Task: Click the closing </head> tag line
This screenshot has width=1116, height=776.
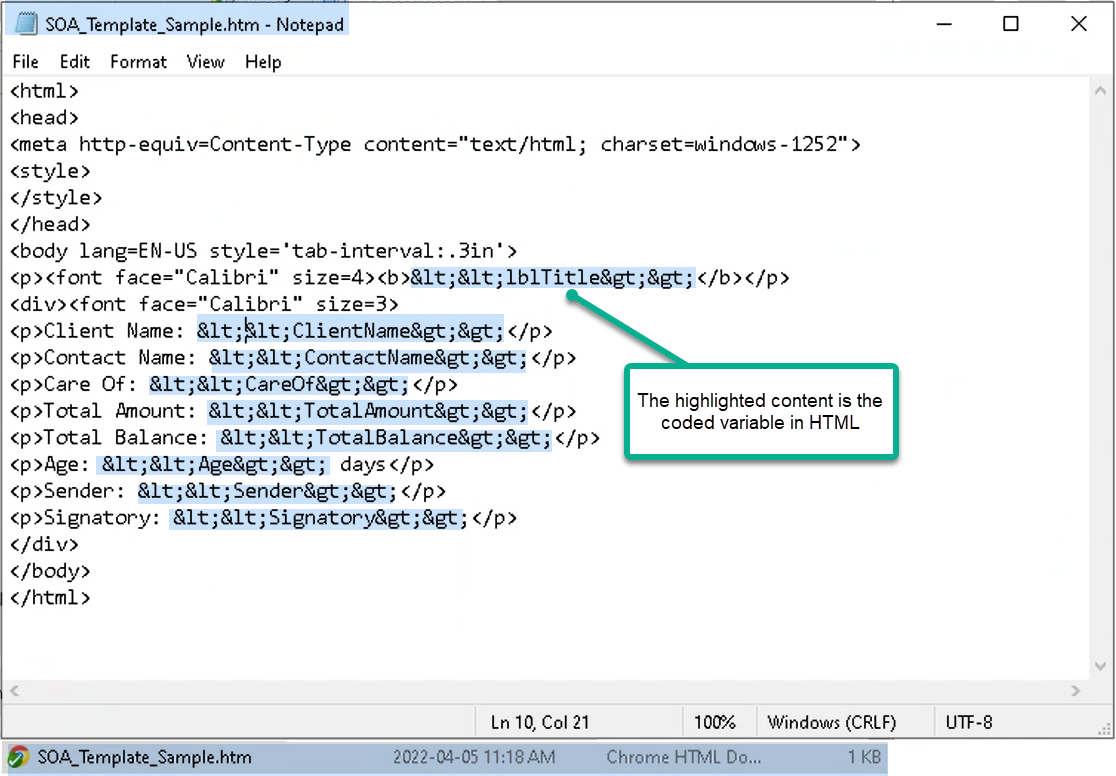Action: (51, 224)
